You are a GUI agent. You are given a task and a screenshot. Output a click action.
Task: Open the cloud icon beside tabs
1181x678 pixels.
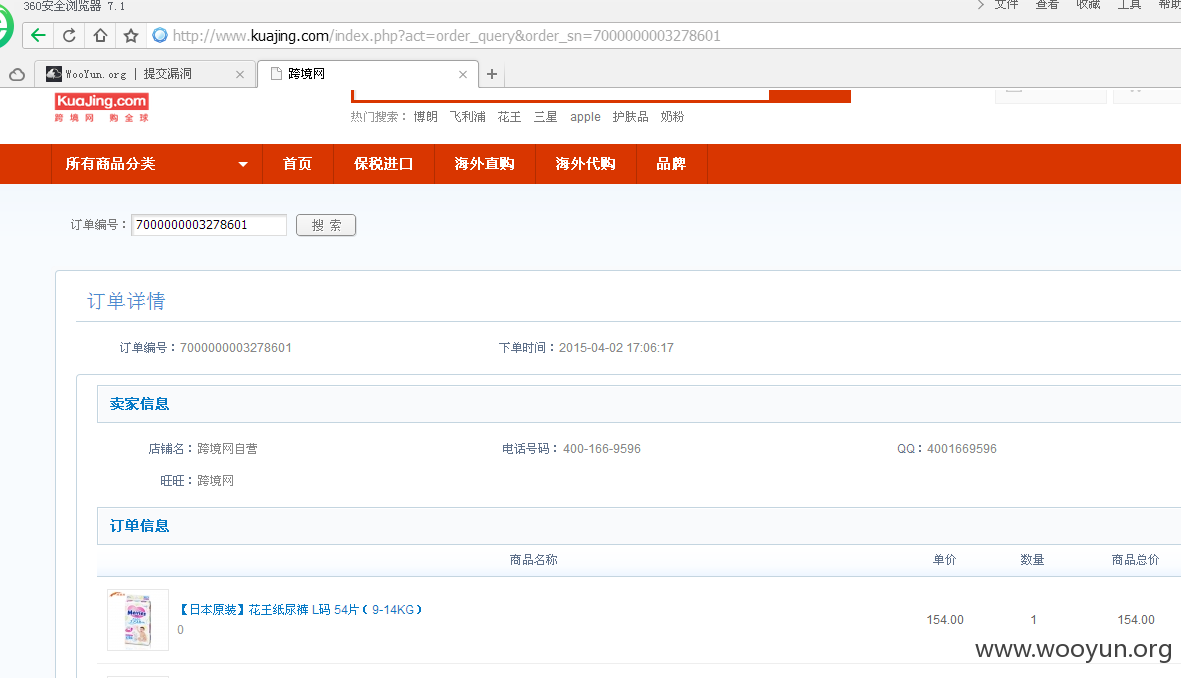[x=17, y=75]
